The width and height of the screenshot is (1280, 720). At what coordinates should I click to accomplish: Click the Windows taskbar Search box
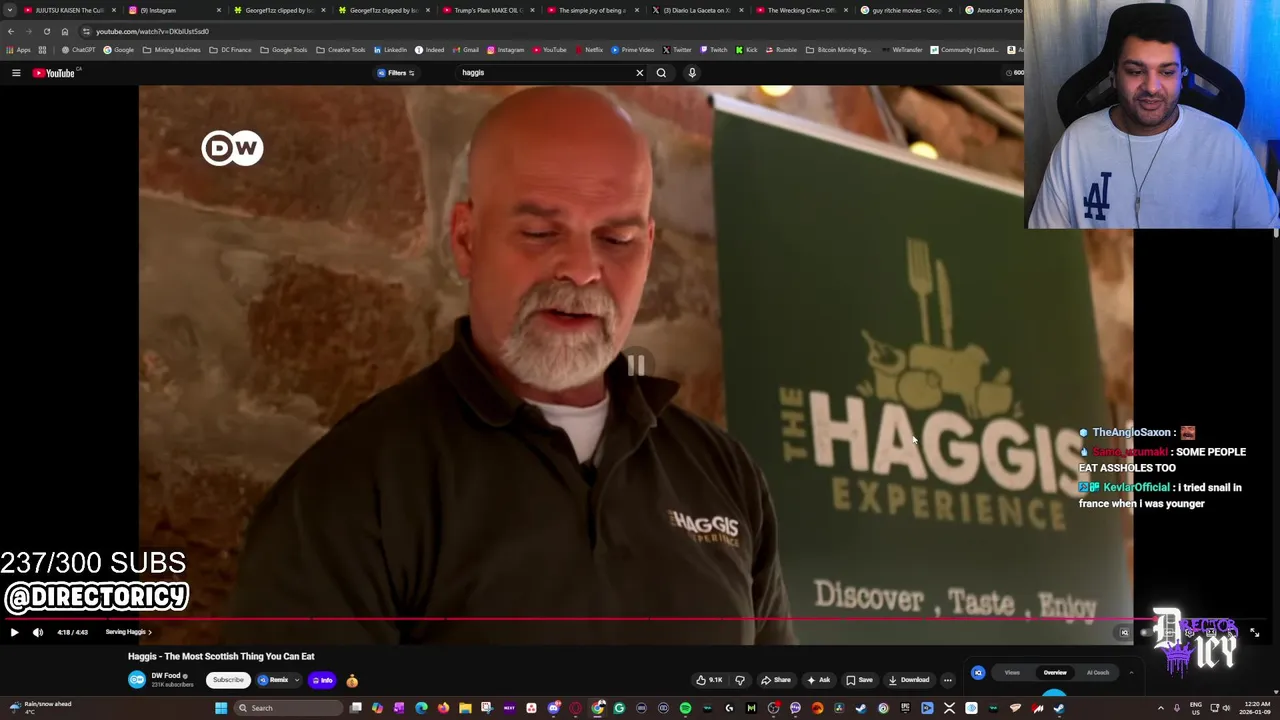point(288,708)
